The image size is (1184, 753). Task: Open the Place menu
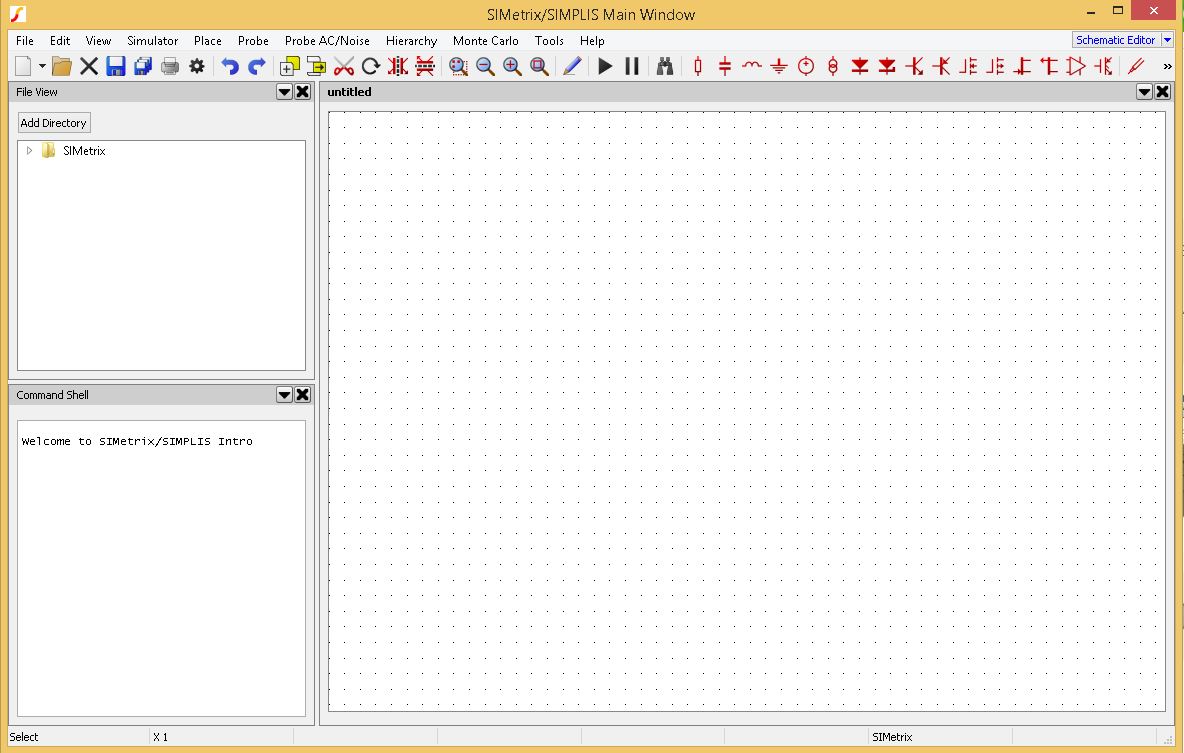pyautogui.click(x=208, y=41)
